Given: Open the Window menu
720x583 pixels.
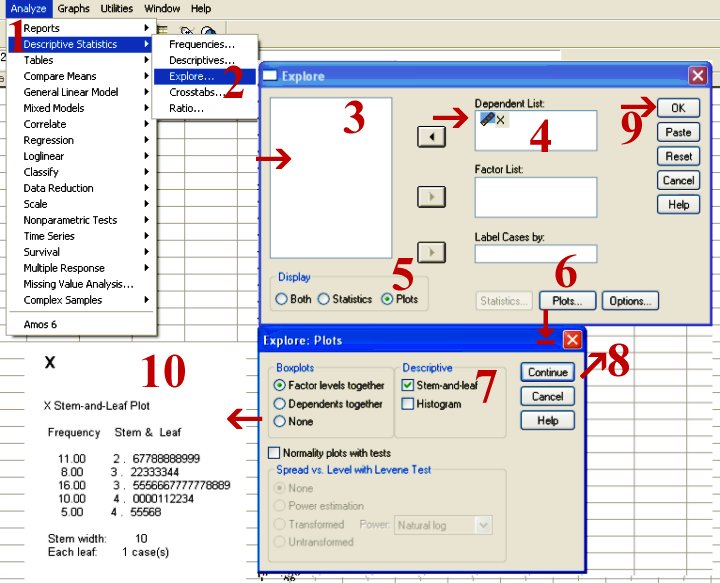Looking at the screenshot, I should coord(162,9).
